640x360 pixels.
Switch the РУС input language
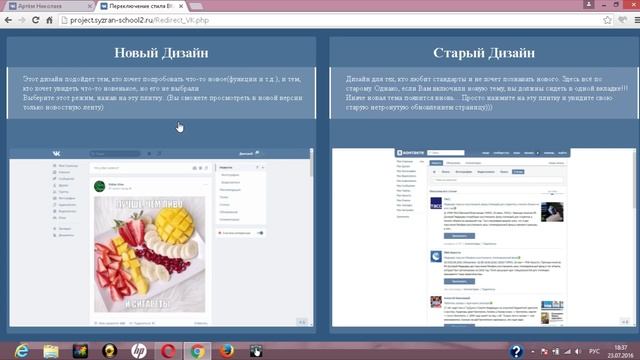tap(594, 351)
